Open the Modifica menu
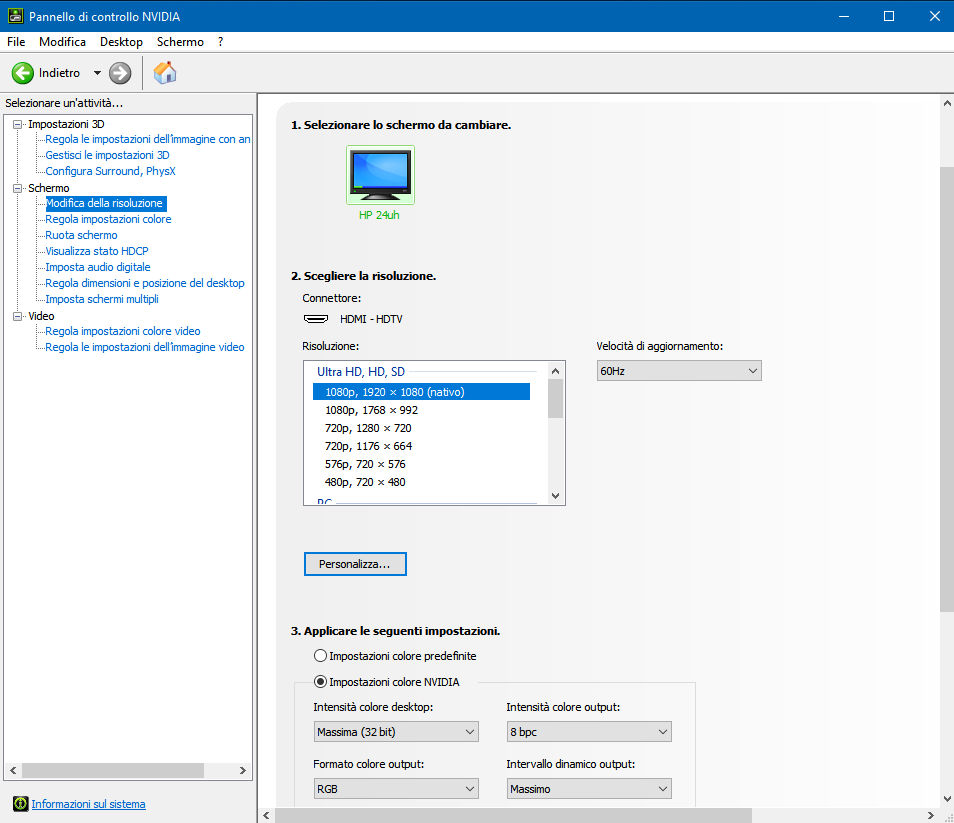 (x=62, y=42)
